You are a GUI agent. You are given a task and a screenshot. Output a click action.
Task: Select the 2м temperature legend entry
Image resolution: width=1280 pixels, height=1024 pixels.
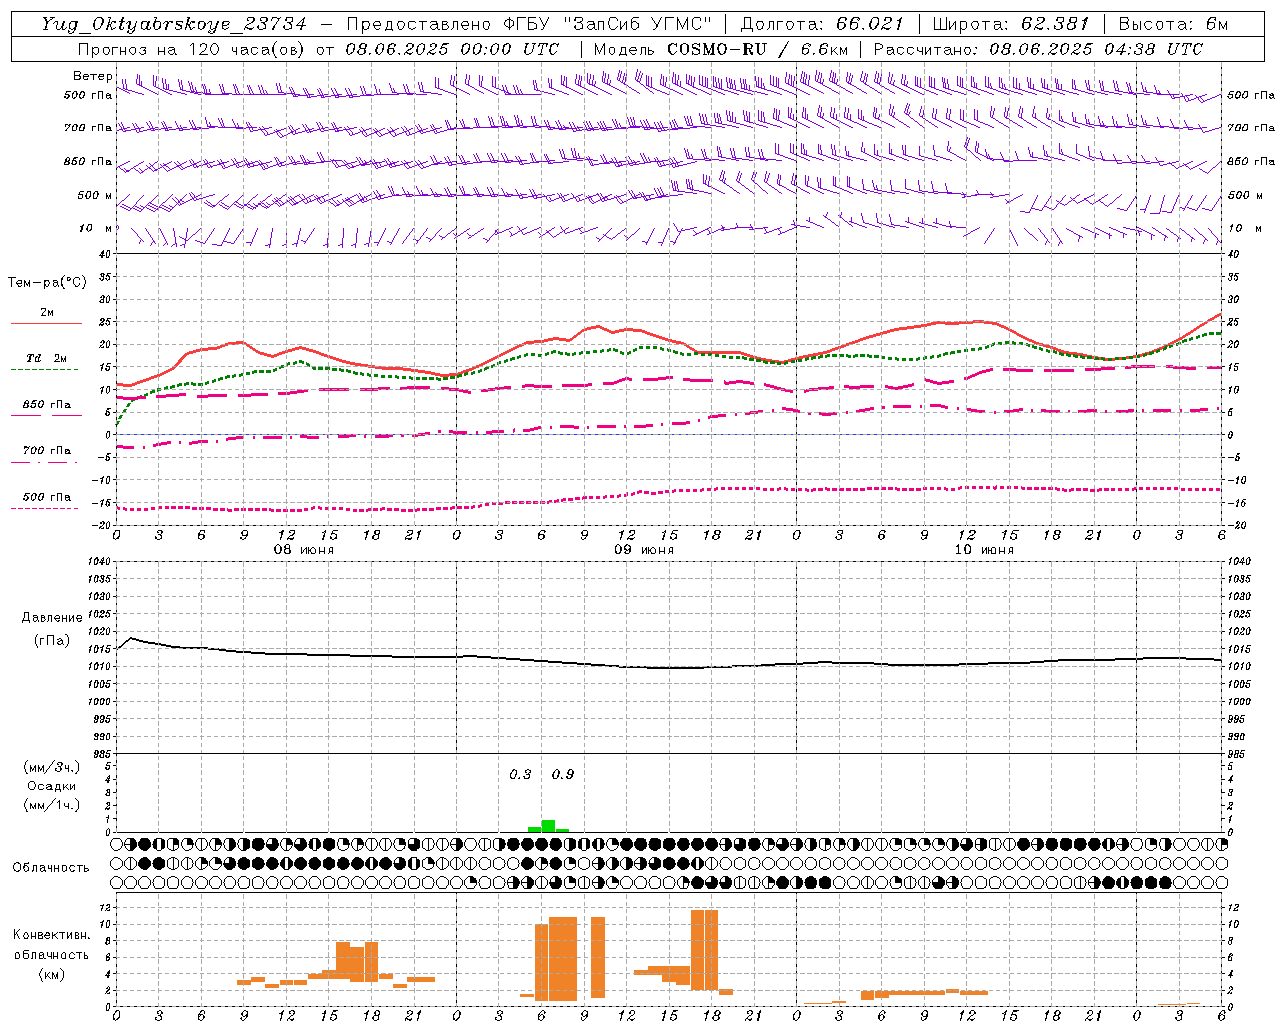coord(47,312)
